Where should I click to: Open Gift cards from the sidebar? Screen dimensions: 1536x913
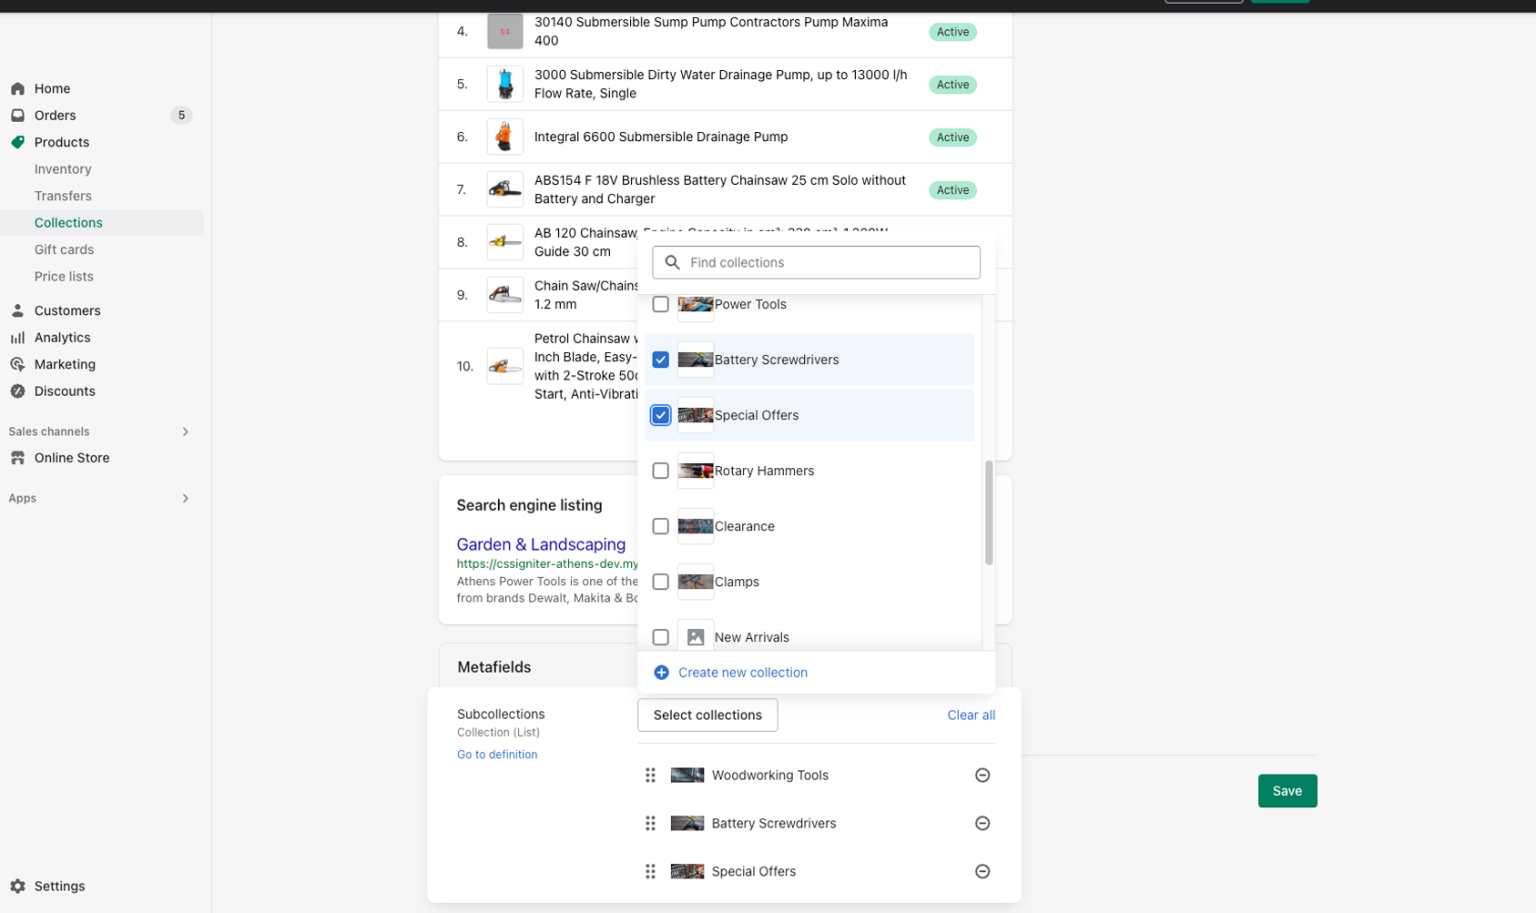click(63, 249)
